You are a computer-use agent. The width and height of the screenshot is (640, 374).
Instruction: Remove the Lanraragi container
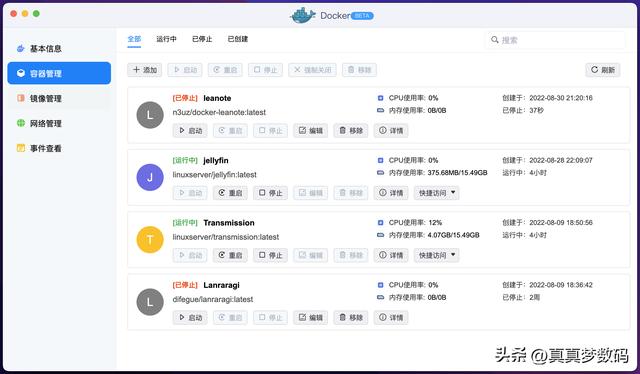click(x=351, y=317)
